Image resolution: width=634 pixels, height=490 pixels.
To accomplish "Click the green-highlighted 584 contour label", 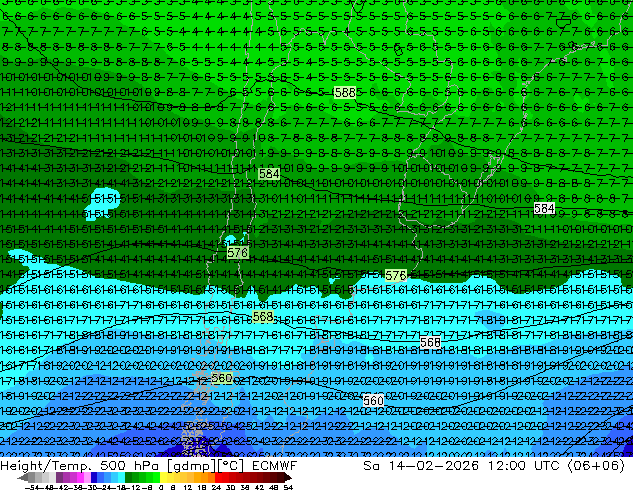I will coord(269,174).
